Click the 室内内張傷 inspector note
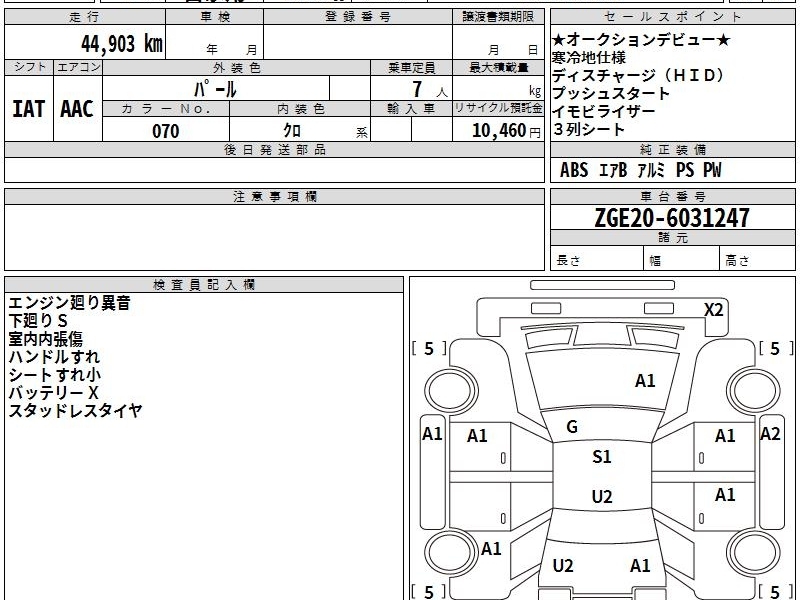Viewport: 800px width, 600px height. pyautogui.click(x=45, y=339)
